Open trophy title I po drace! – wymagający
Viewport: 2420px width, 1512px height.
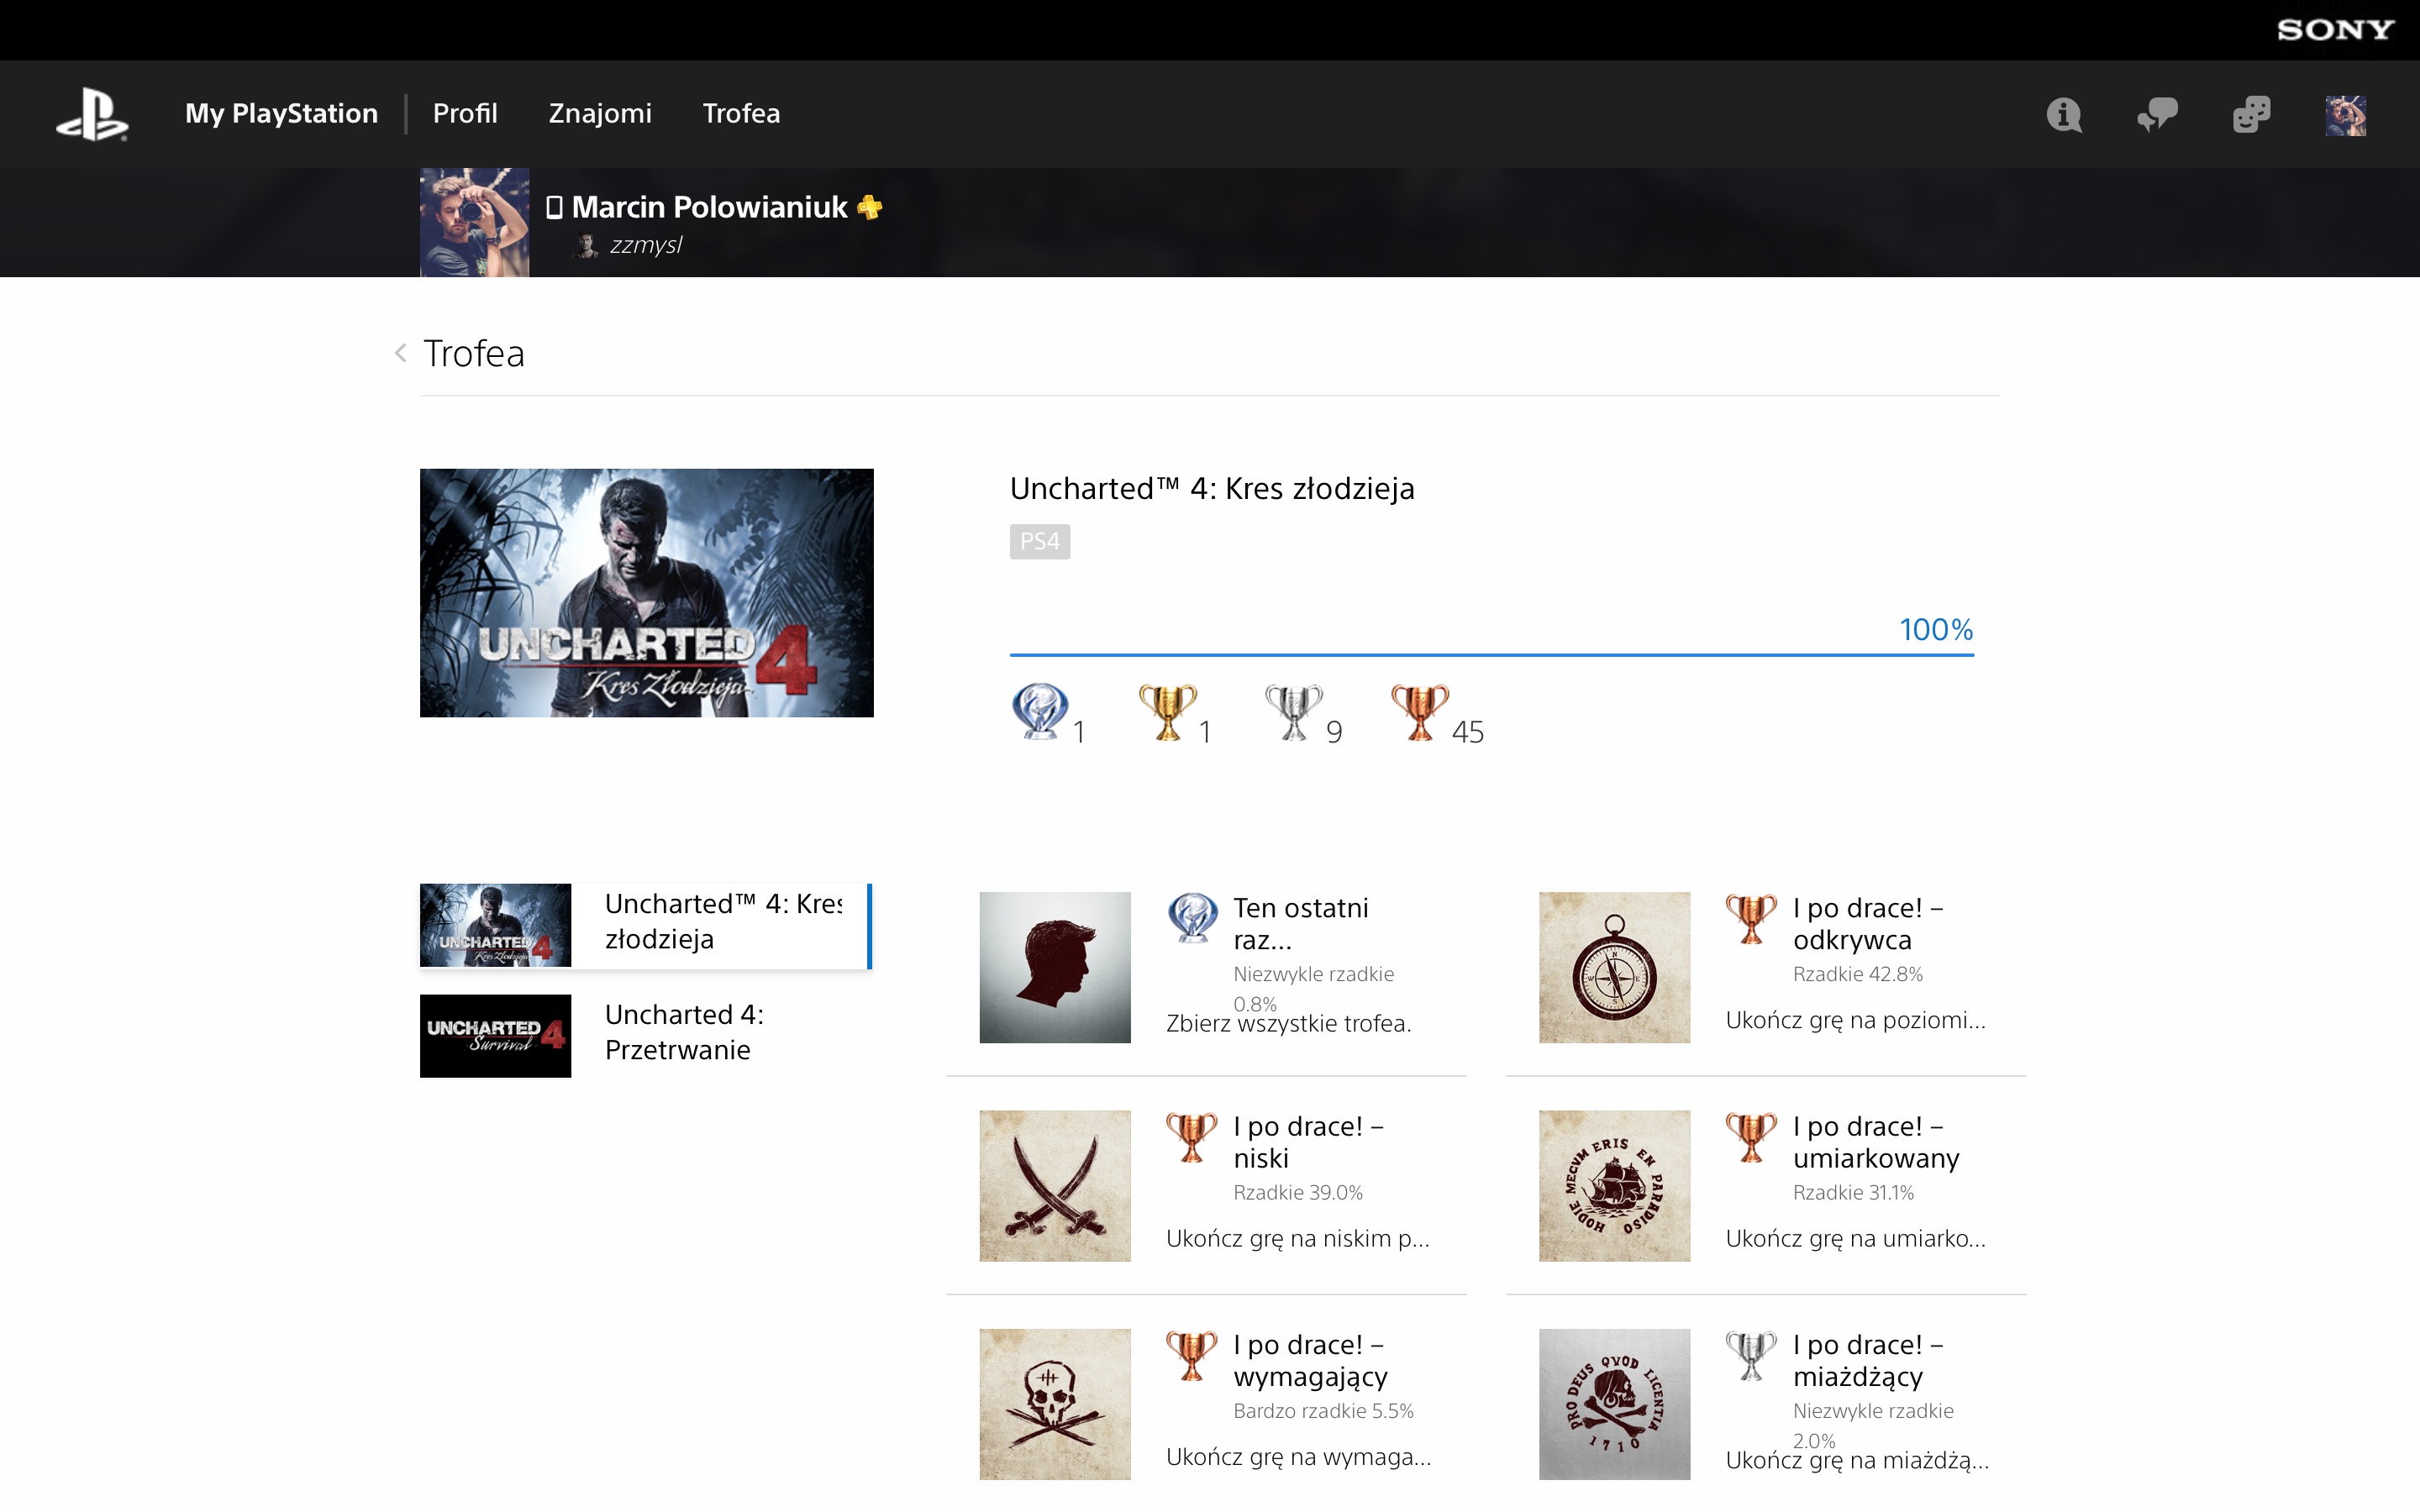[1311, 1361]
